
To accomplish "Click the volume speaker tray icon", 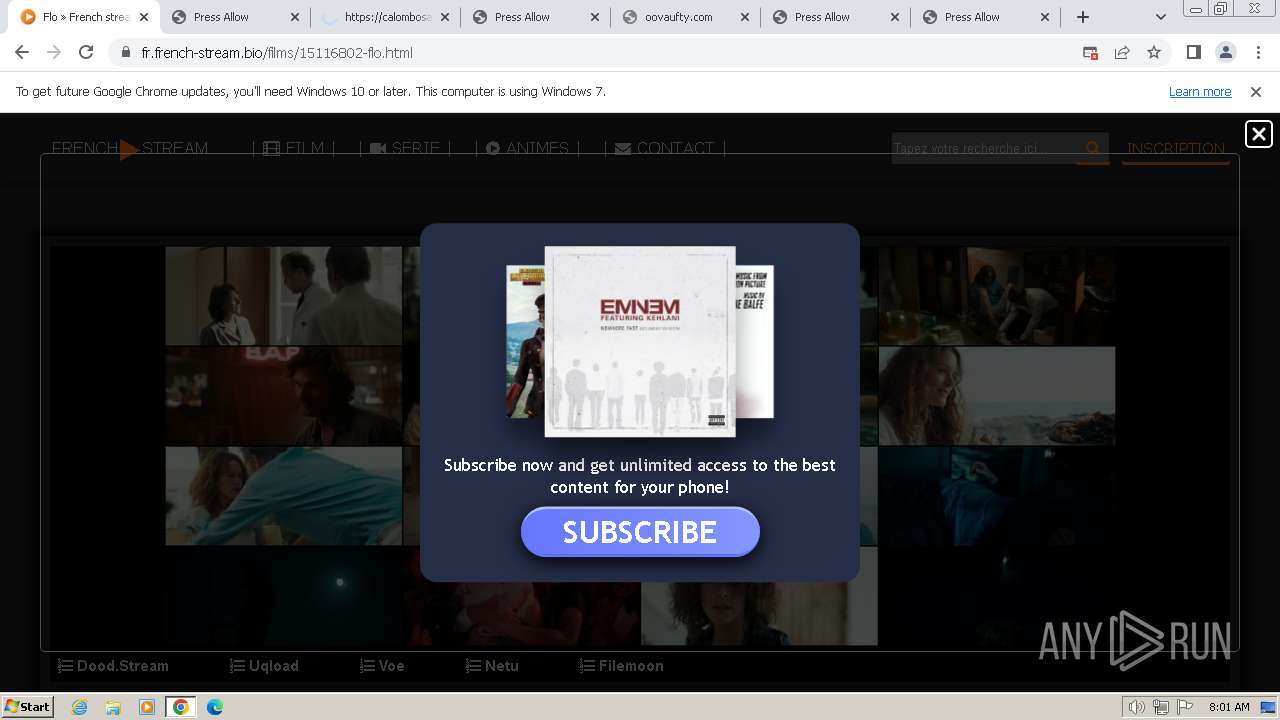I will click(x=1136, y=707).
